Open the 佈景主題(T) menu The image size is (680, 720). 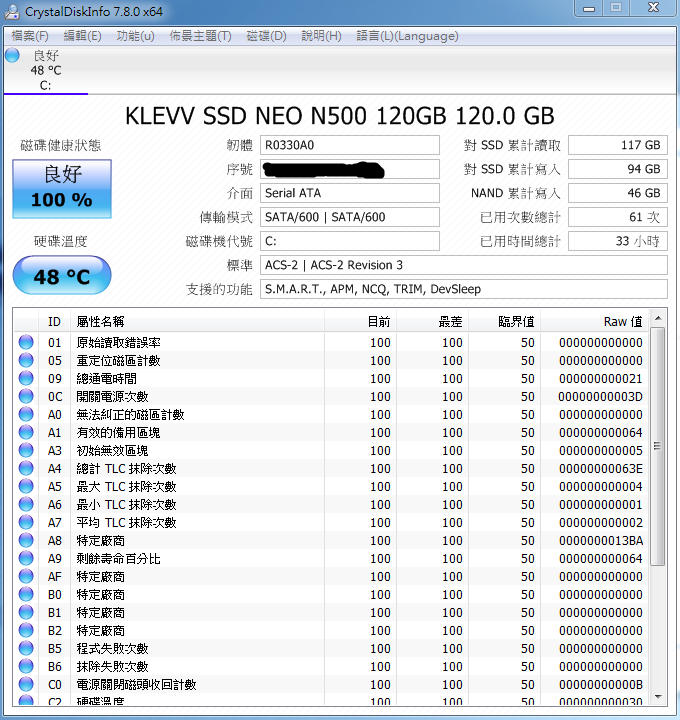pyautogui.click(x=200, y=36)
